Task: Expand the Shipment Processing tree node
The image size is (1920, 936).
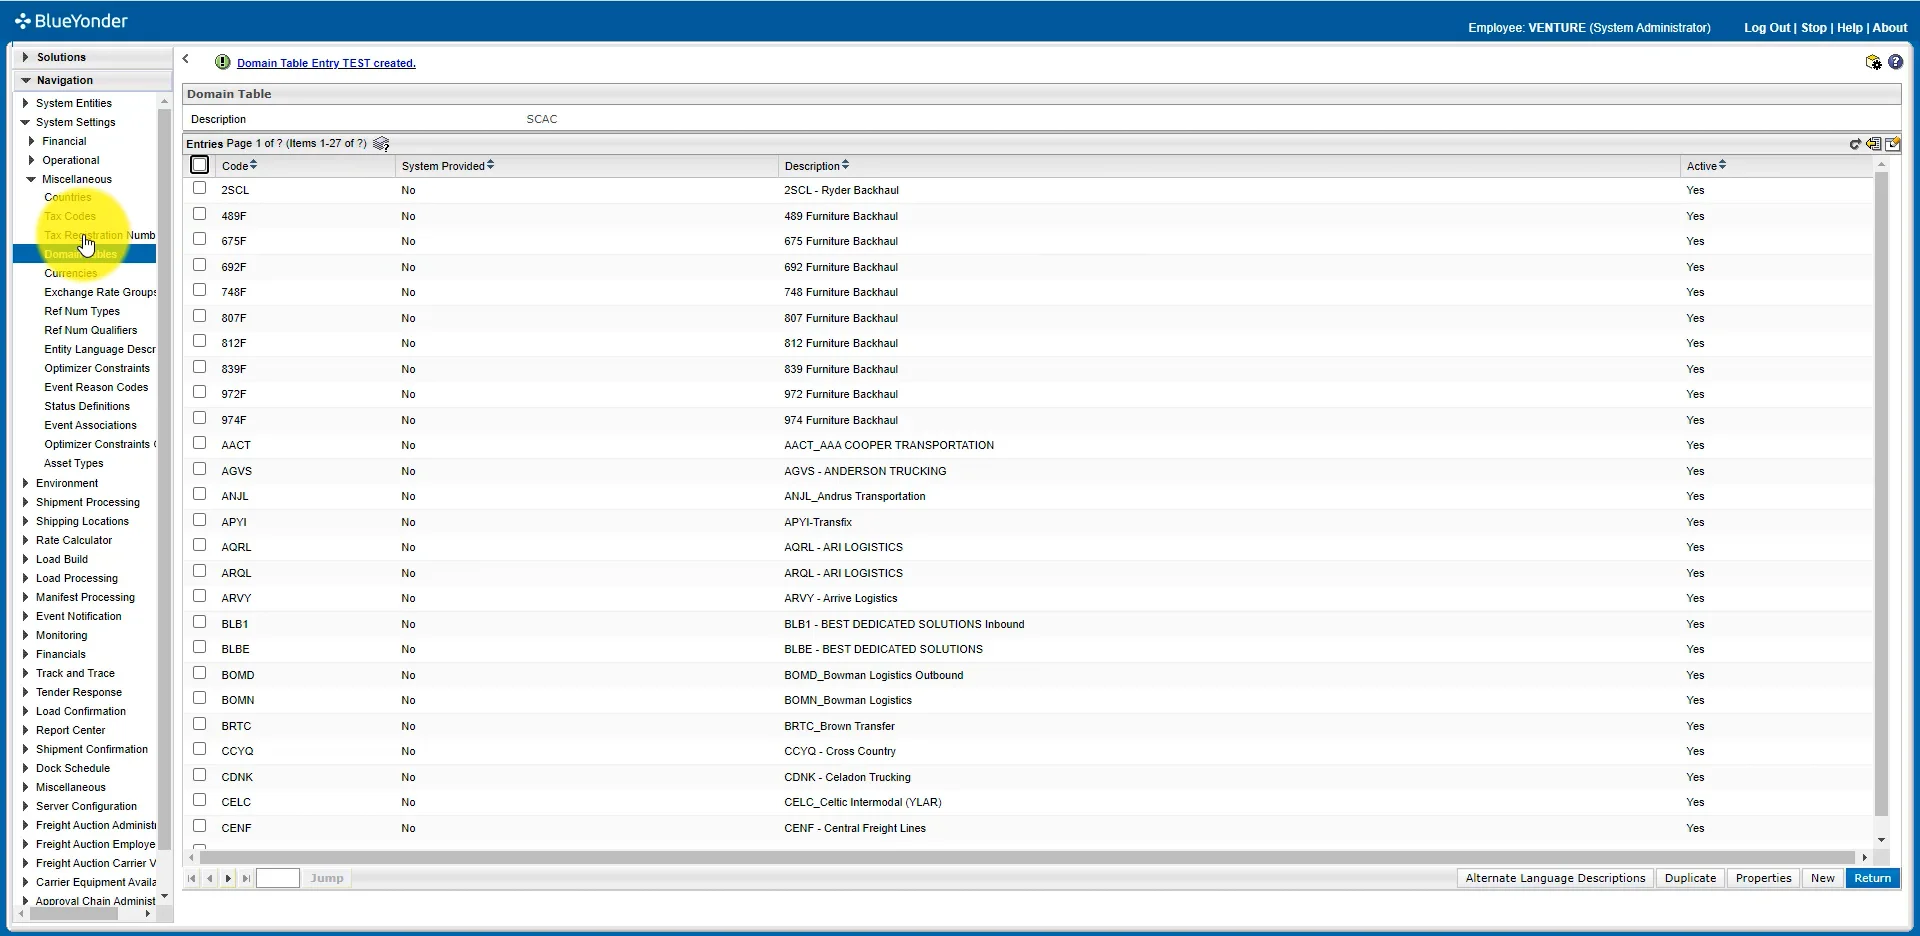Action: click(25, 502)
